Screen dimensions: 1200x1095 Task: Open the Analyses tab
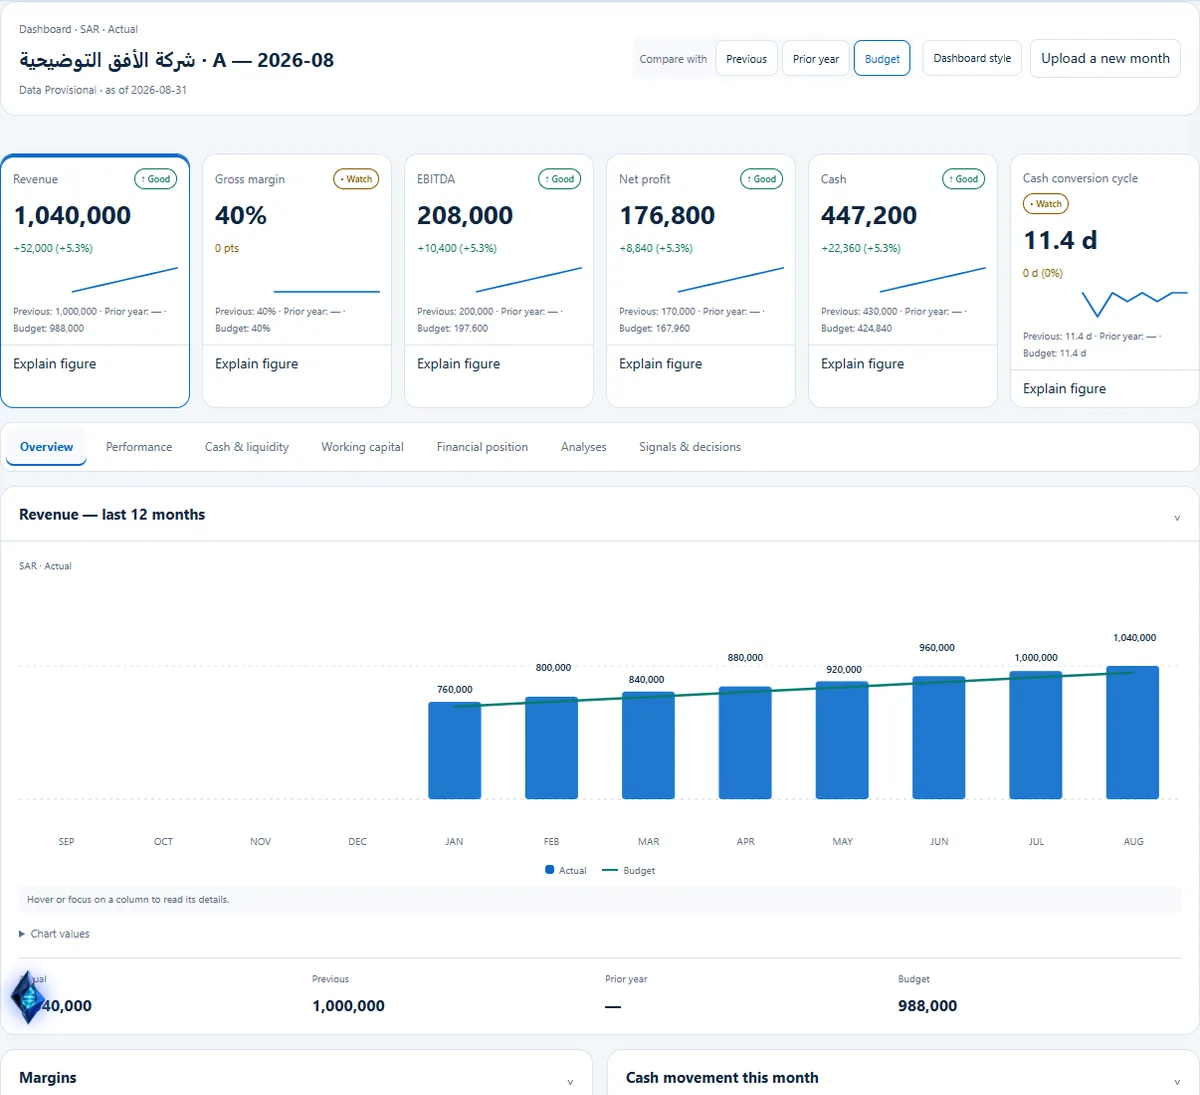[x=584, y=447]
